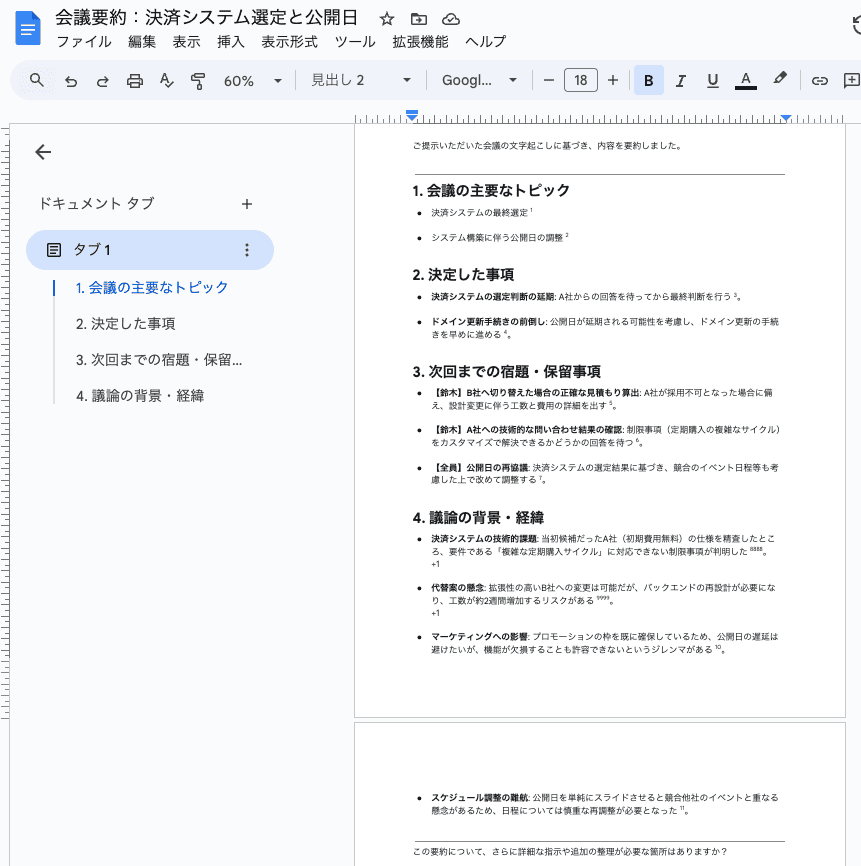
Task: Run spelling and grammar check icon
Action: 166,81
